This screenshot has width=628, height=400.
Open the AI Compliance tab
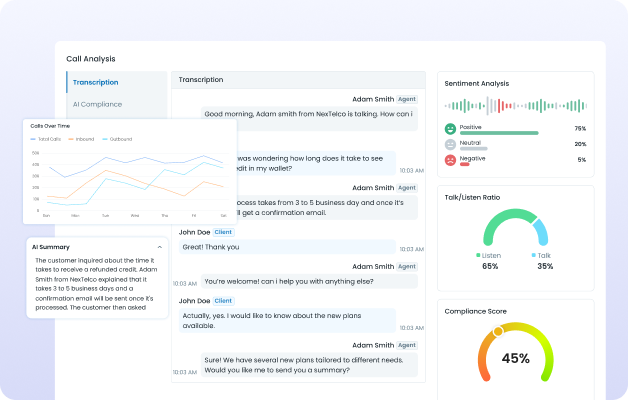click(97, 104)
